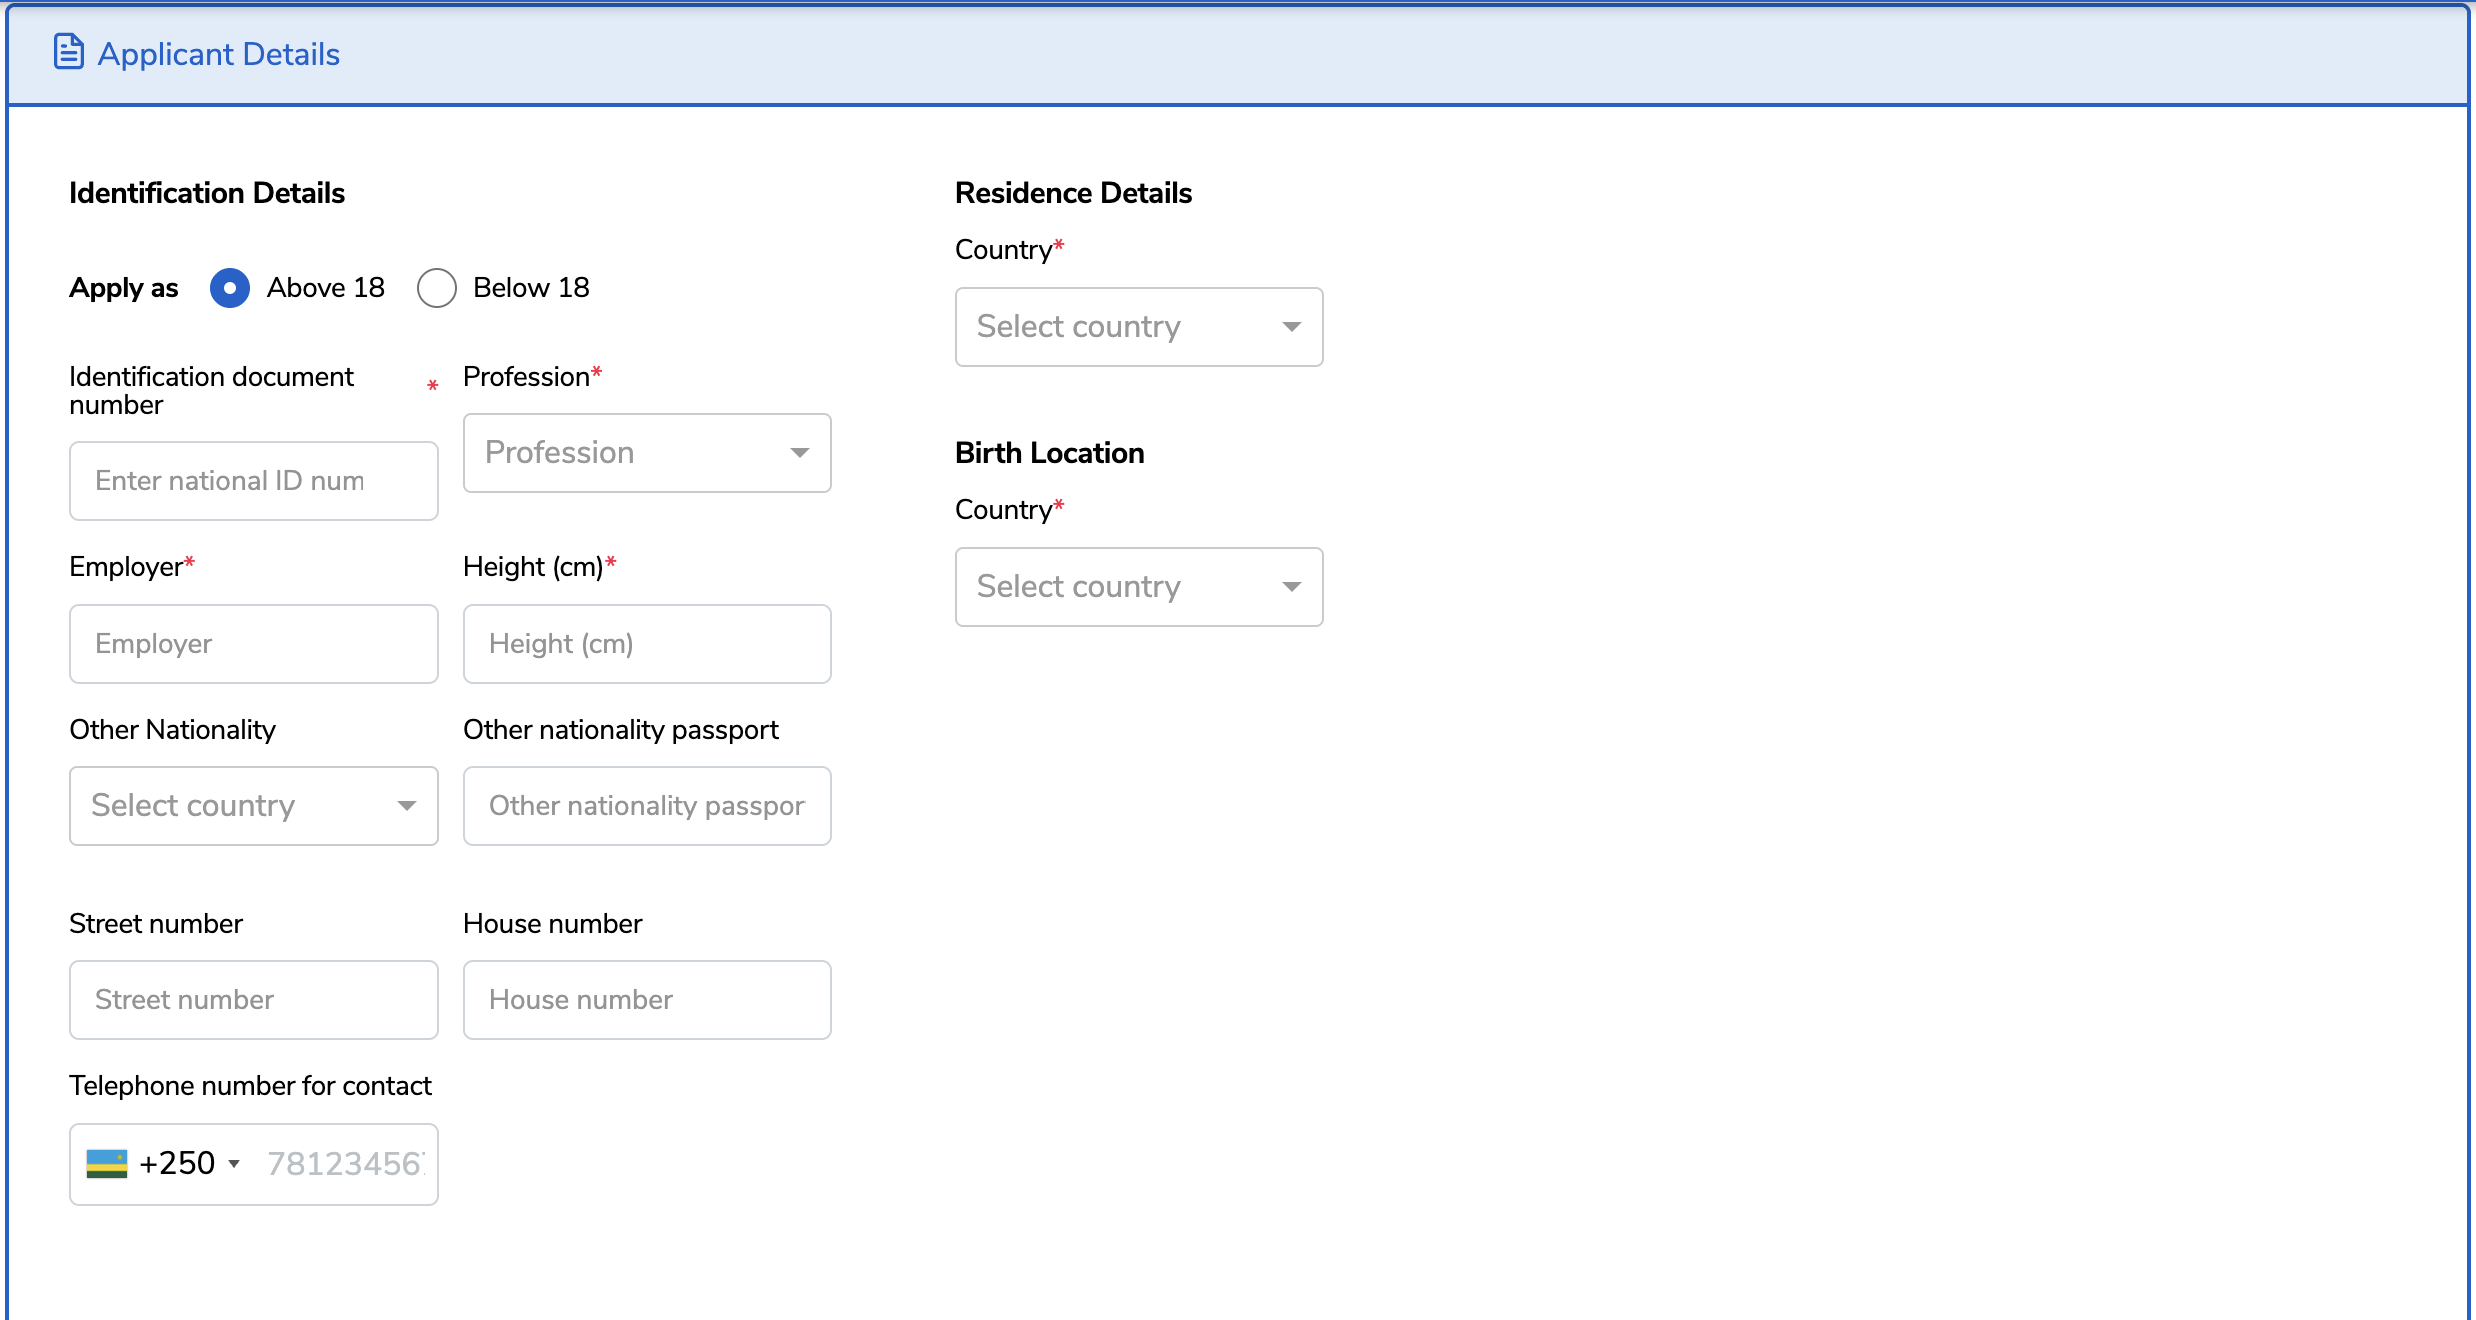Click the Street number input

(253, 1000)
